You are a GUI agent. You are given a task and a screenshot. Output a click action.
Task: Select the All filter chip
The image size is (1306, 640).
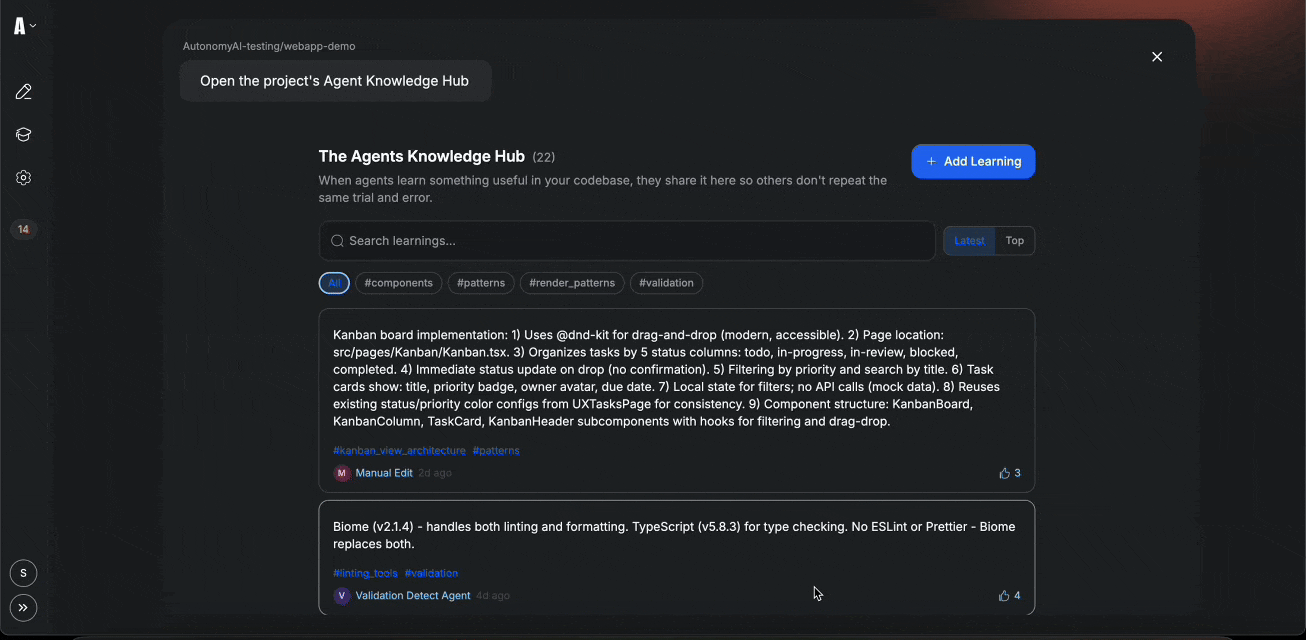point(334,283)
